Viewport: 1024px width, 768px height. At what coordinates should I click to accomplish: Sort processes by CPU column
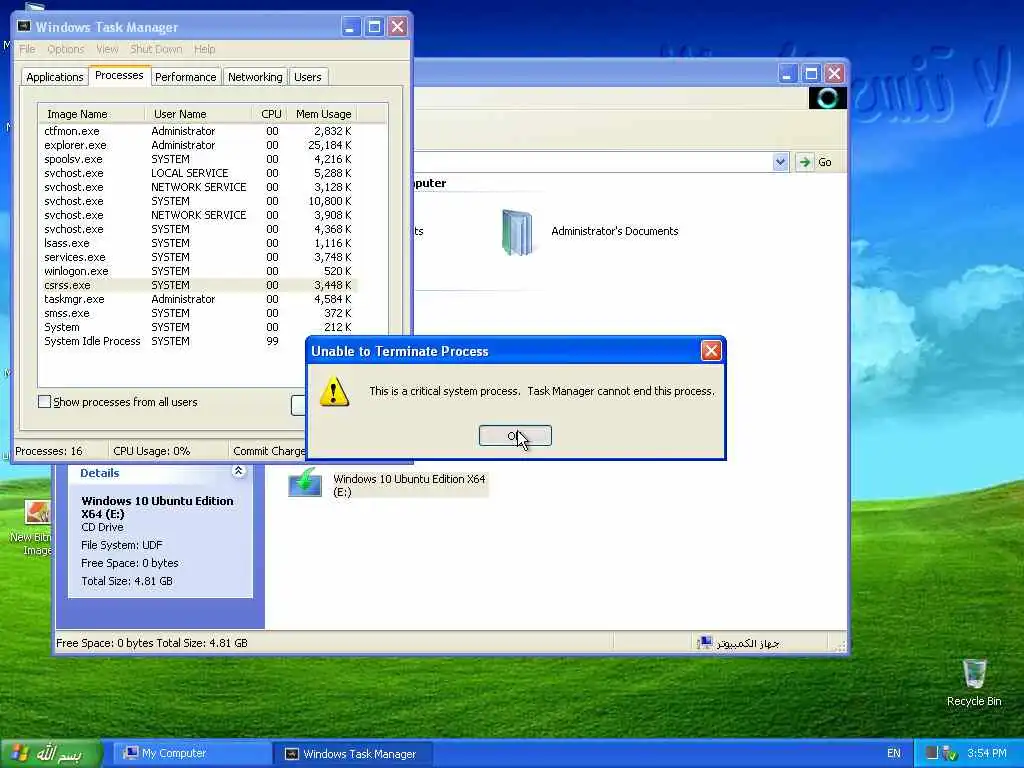click(270, 114)
